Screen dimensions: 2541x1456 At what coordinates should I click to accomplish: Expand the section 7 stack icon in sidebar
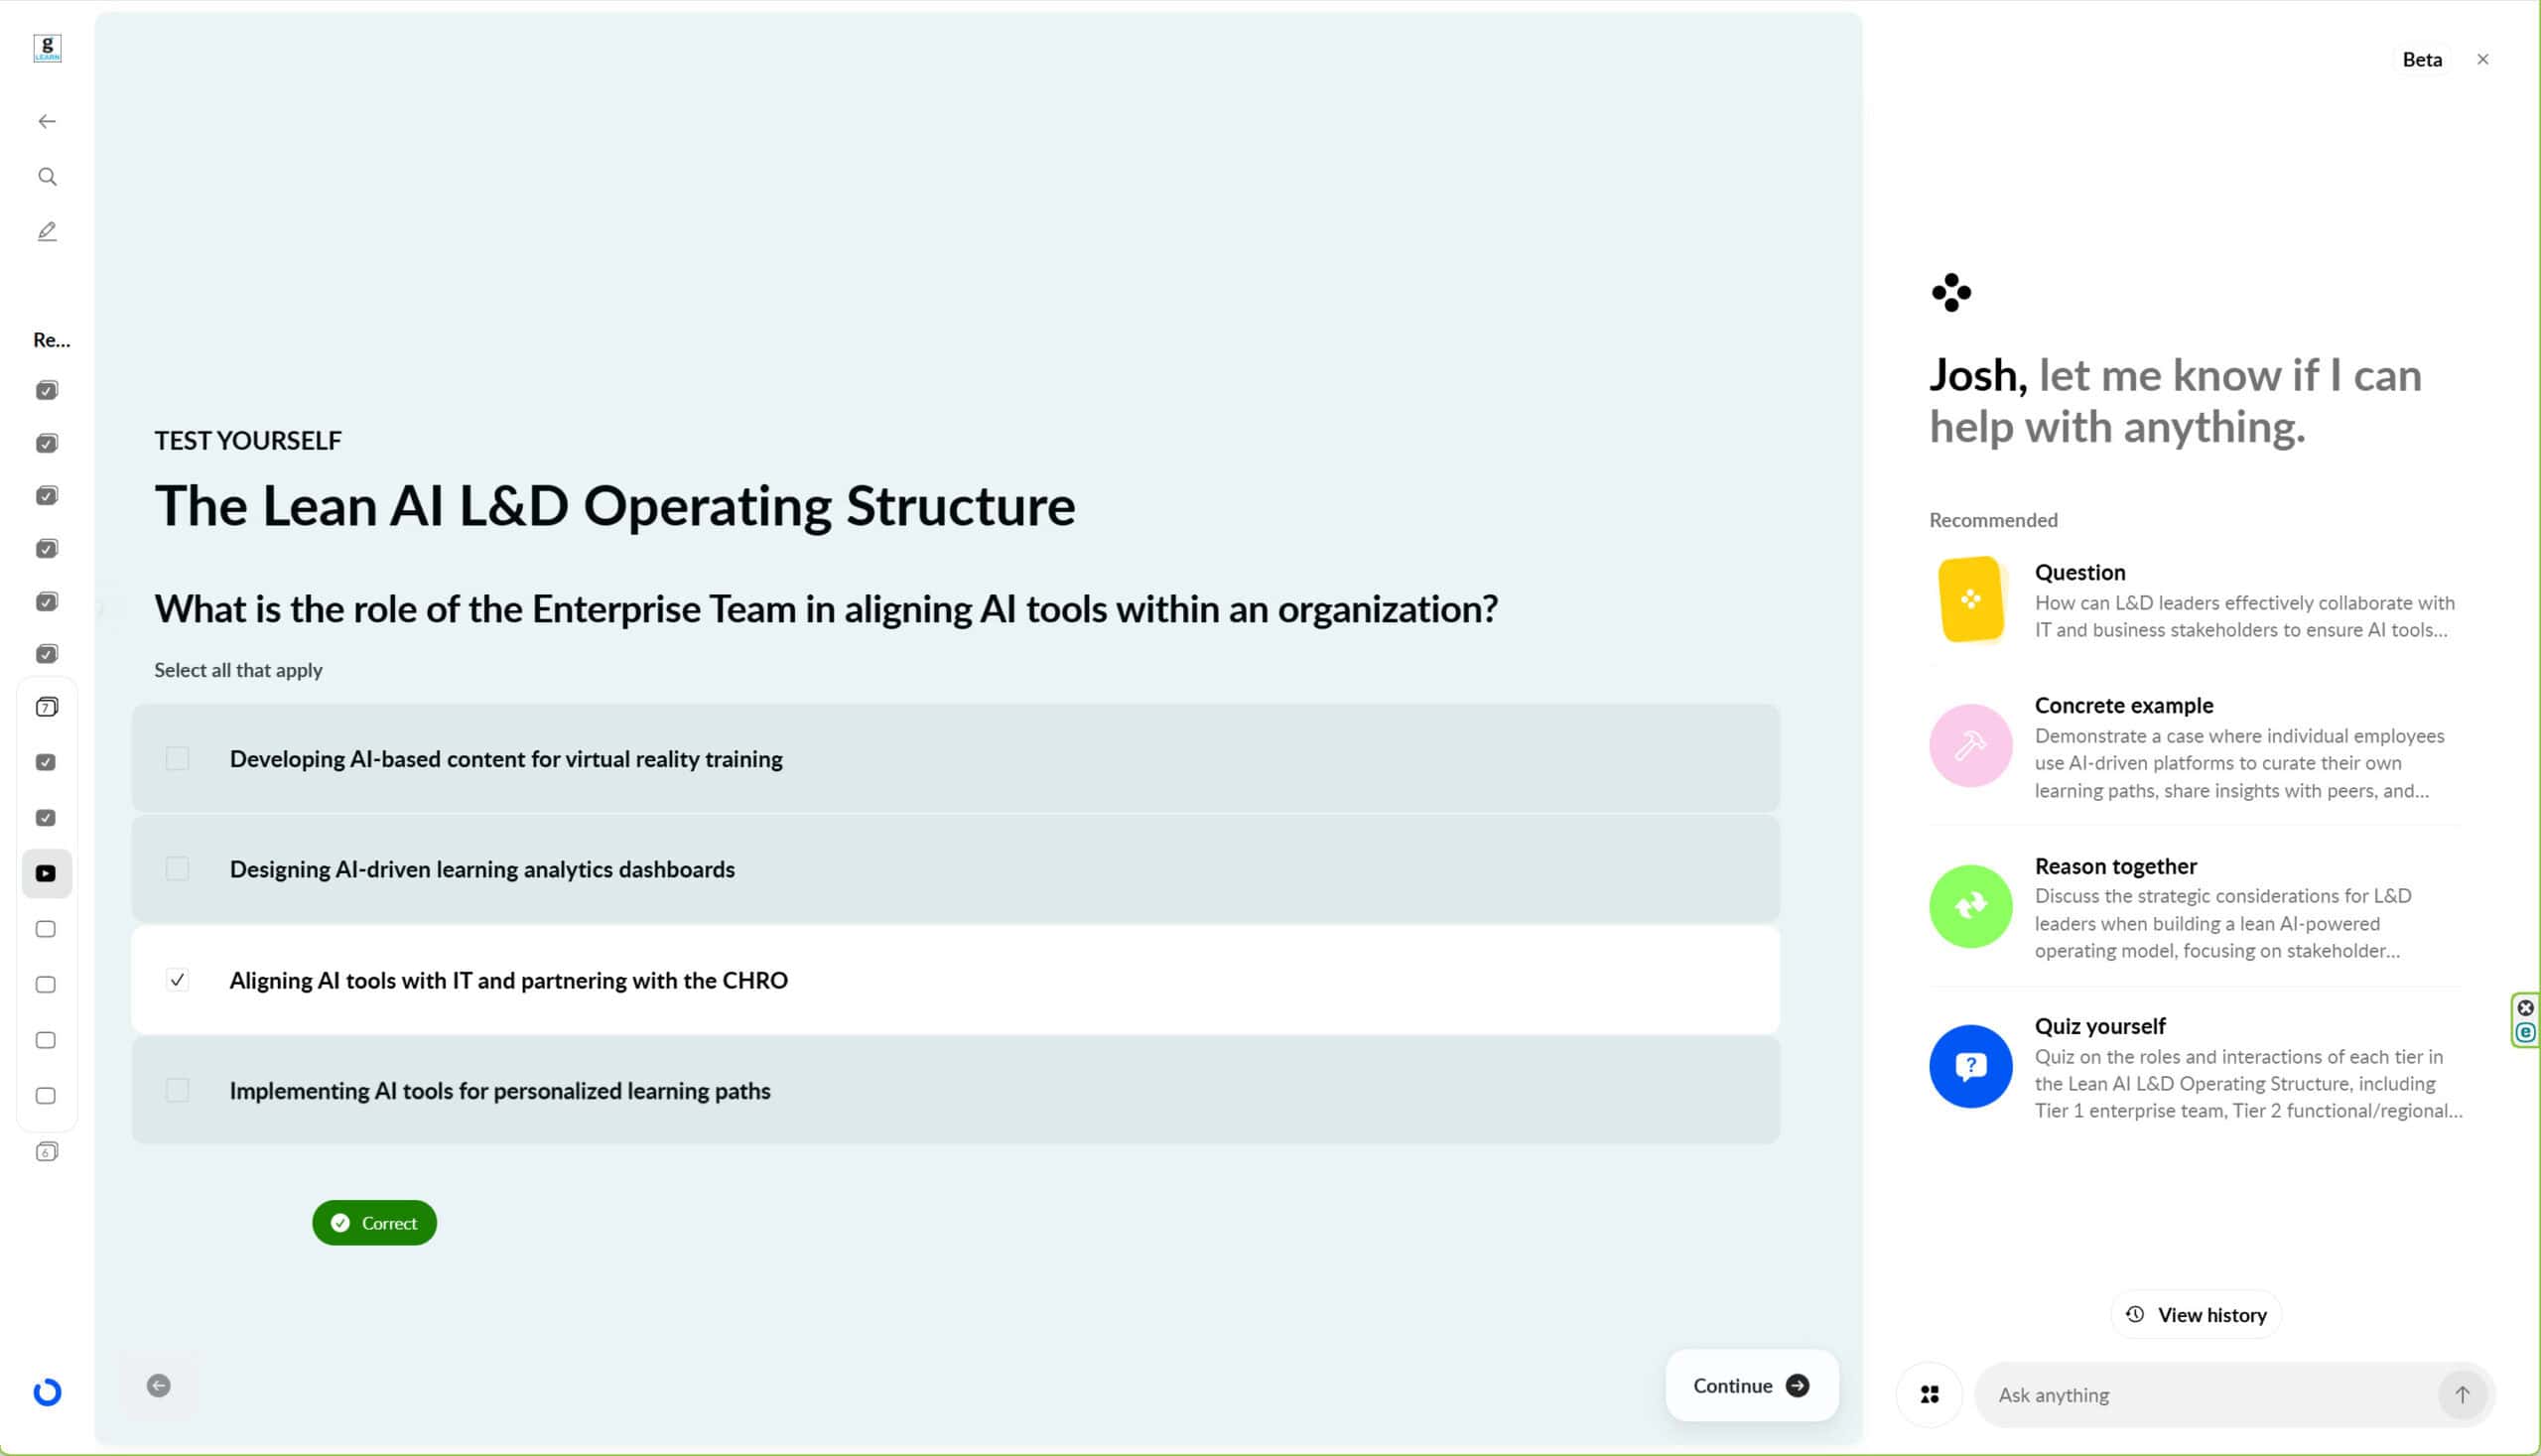pyautogui.click(x=47, y=707)
